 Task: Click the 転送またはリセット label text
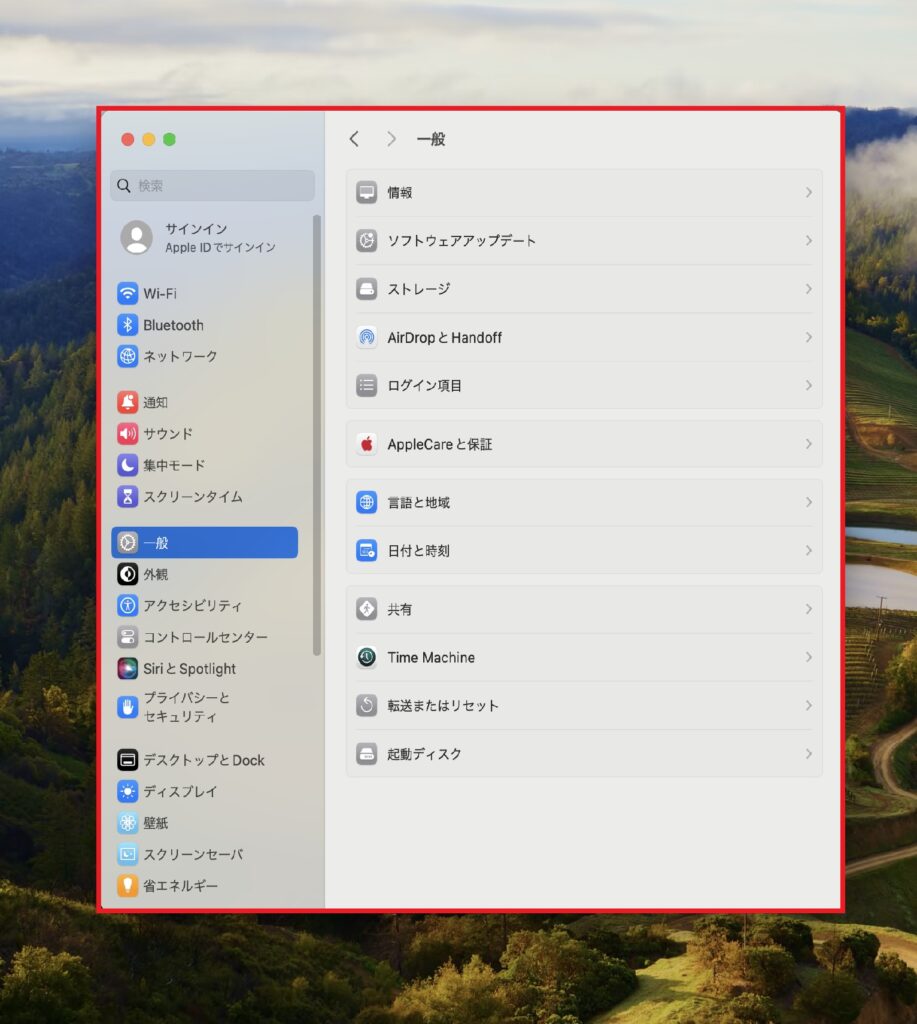click(x=443, y=705)
